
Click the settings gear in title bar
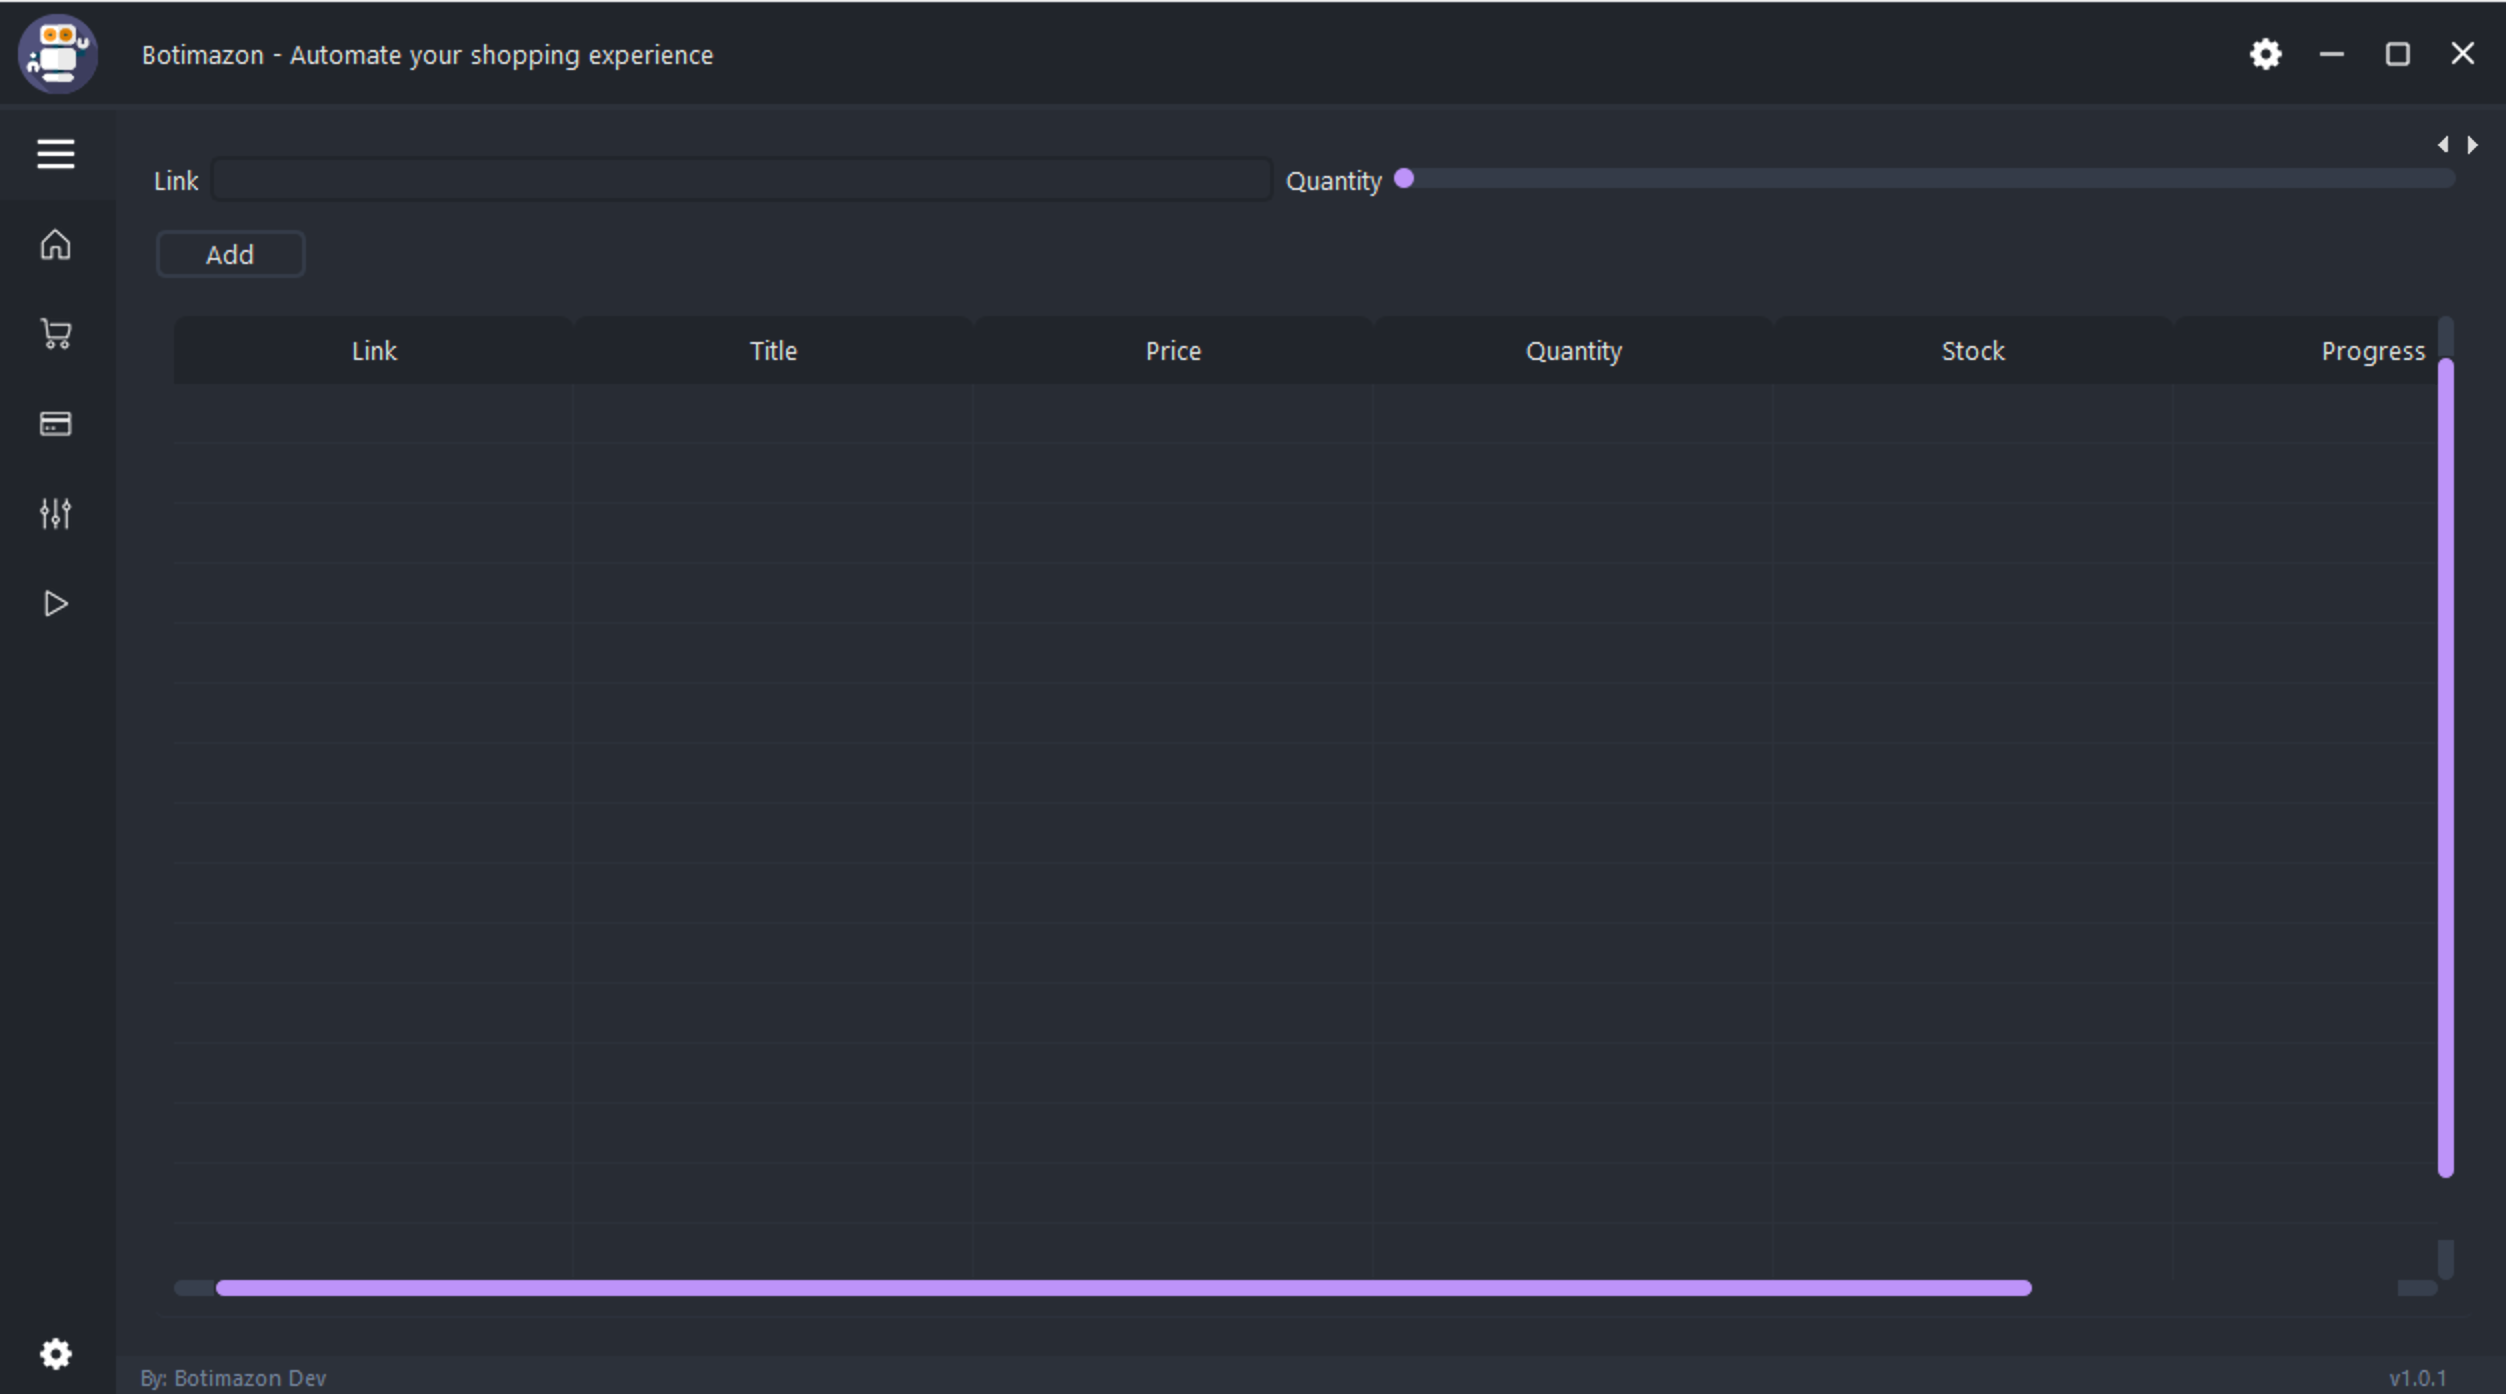click(2265, 54)
